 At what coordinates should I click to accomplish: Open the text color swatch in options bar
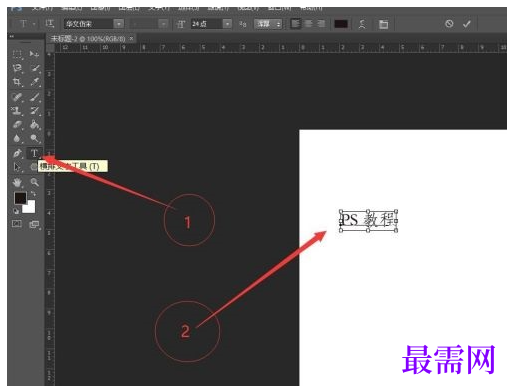(x=341, y=24)
